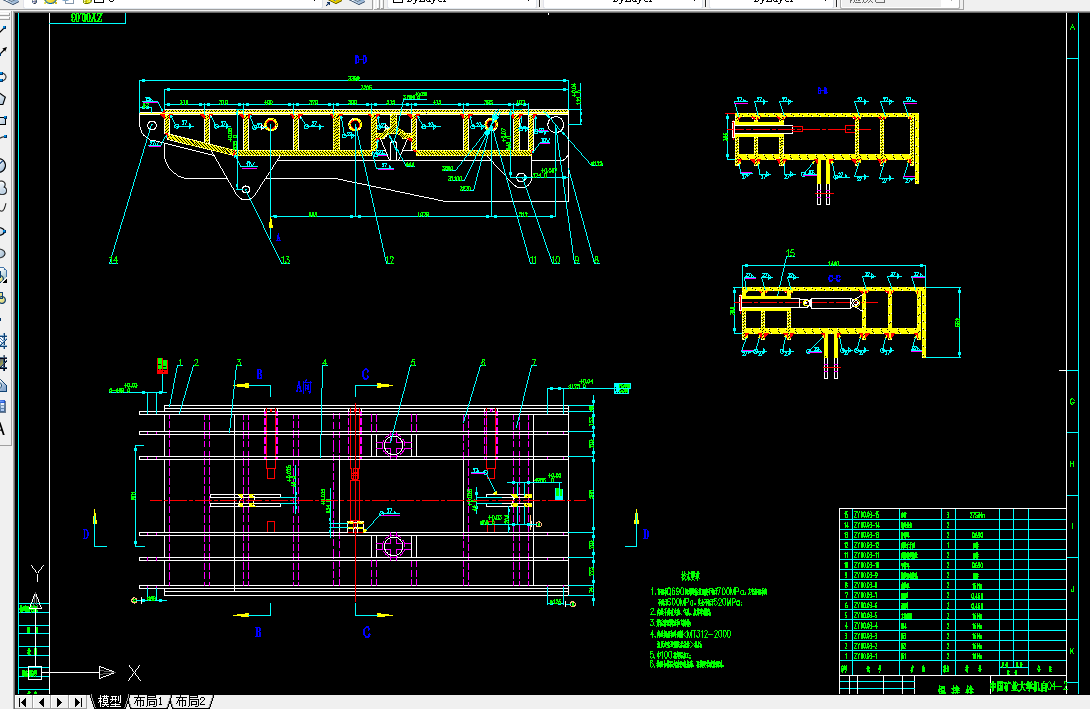Click the KMT312-2000 note text
Screen dimensions: 1090x709
(x=708, y=634)
